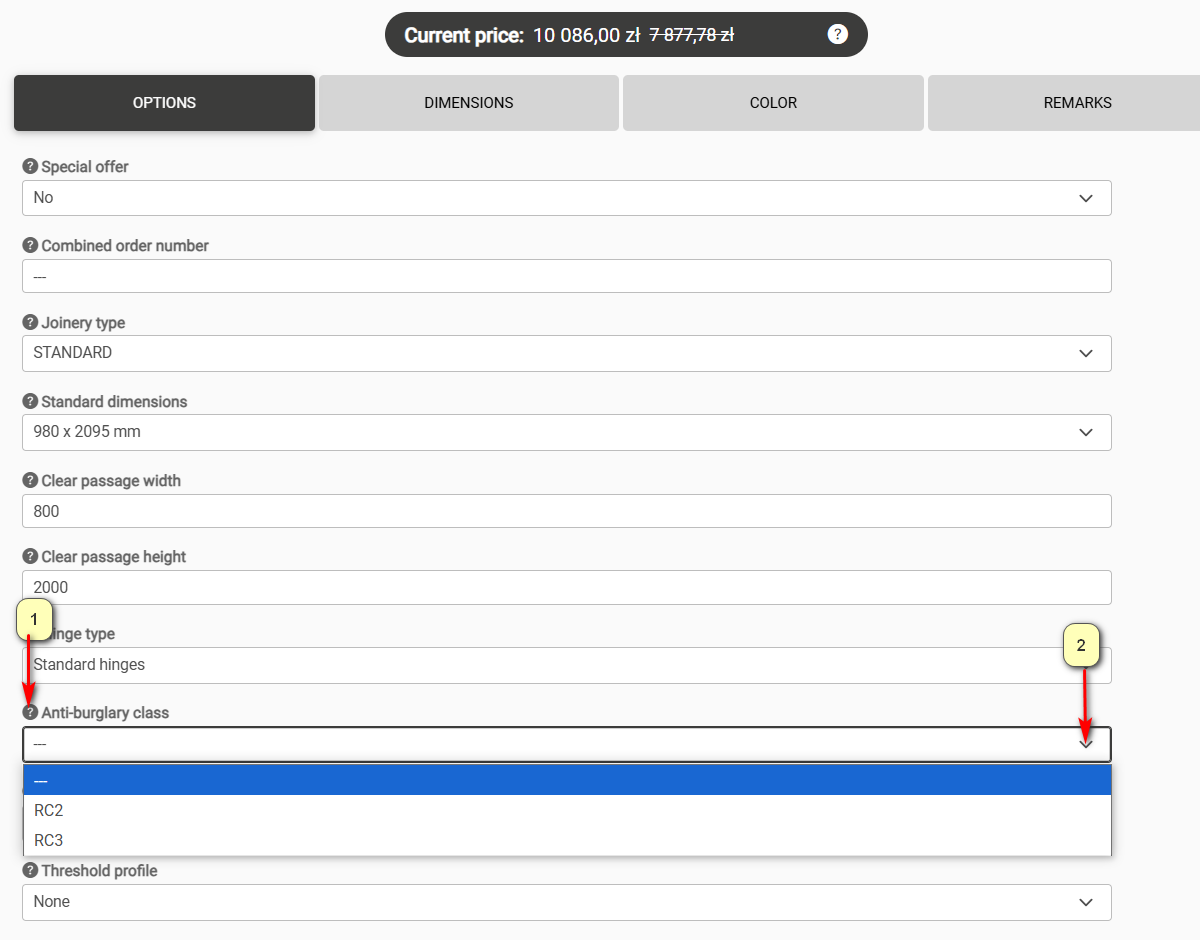Choose RC3 anti-burglary class option
The width and height of the screenshot is (1200, 940).
[x=49, y=840]
